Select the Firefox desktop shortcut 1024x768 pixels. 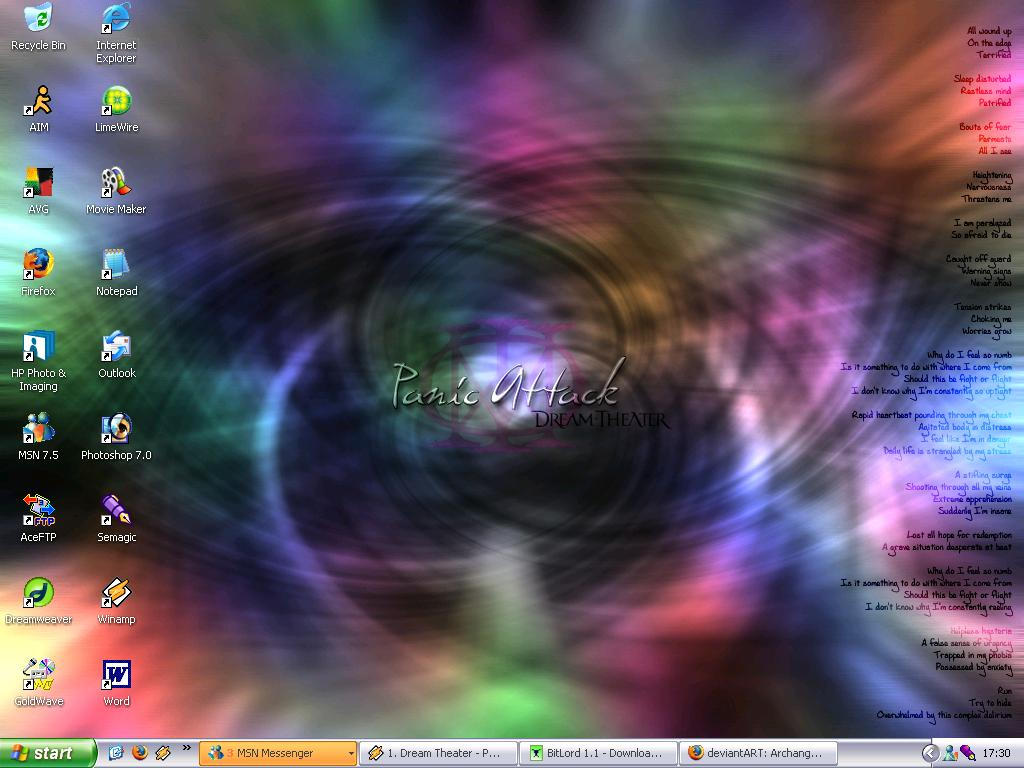tap(39, 273)
